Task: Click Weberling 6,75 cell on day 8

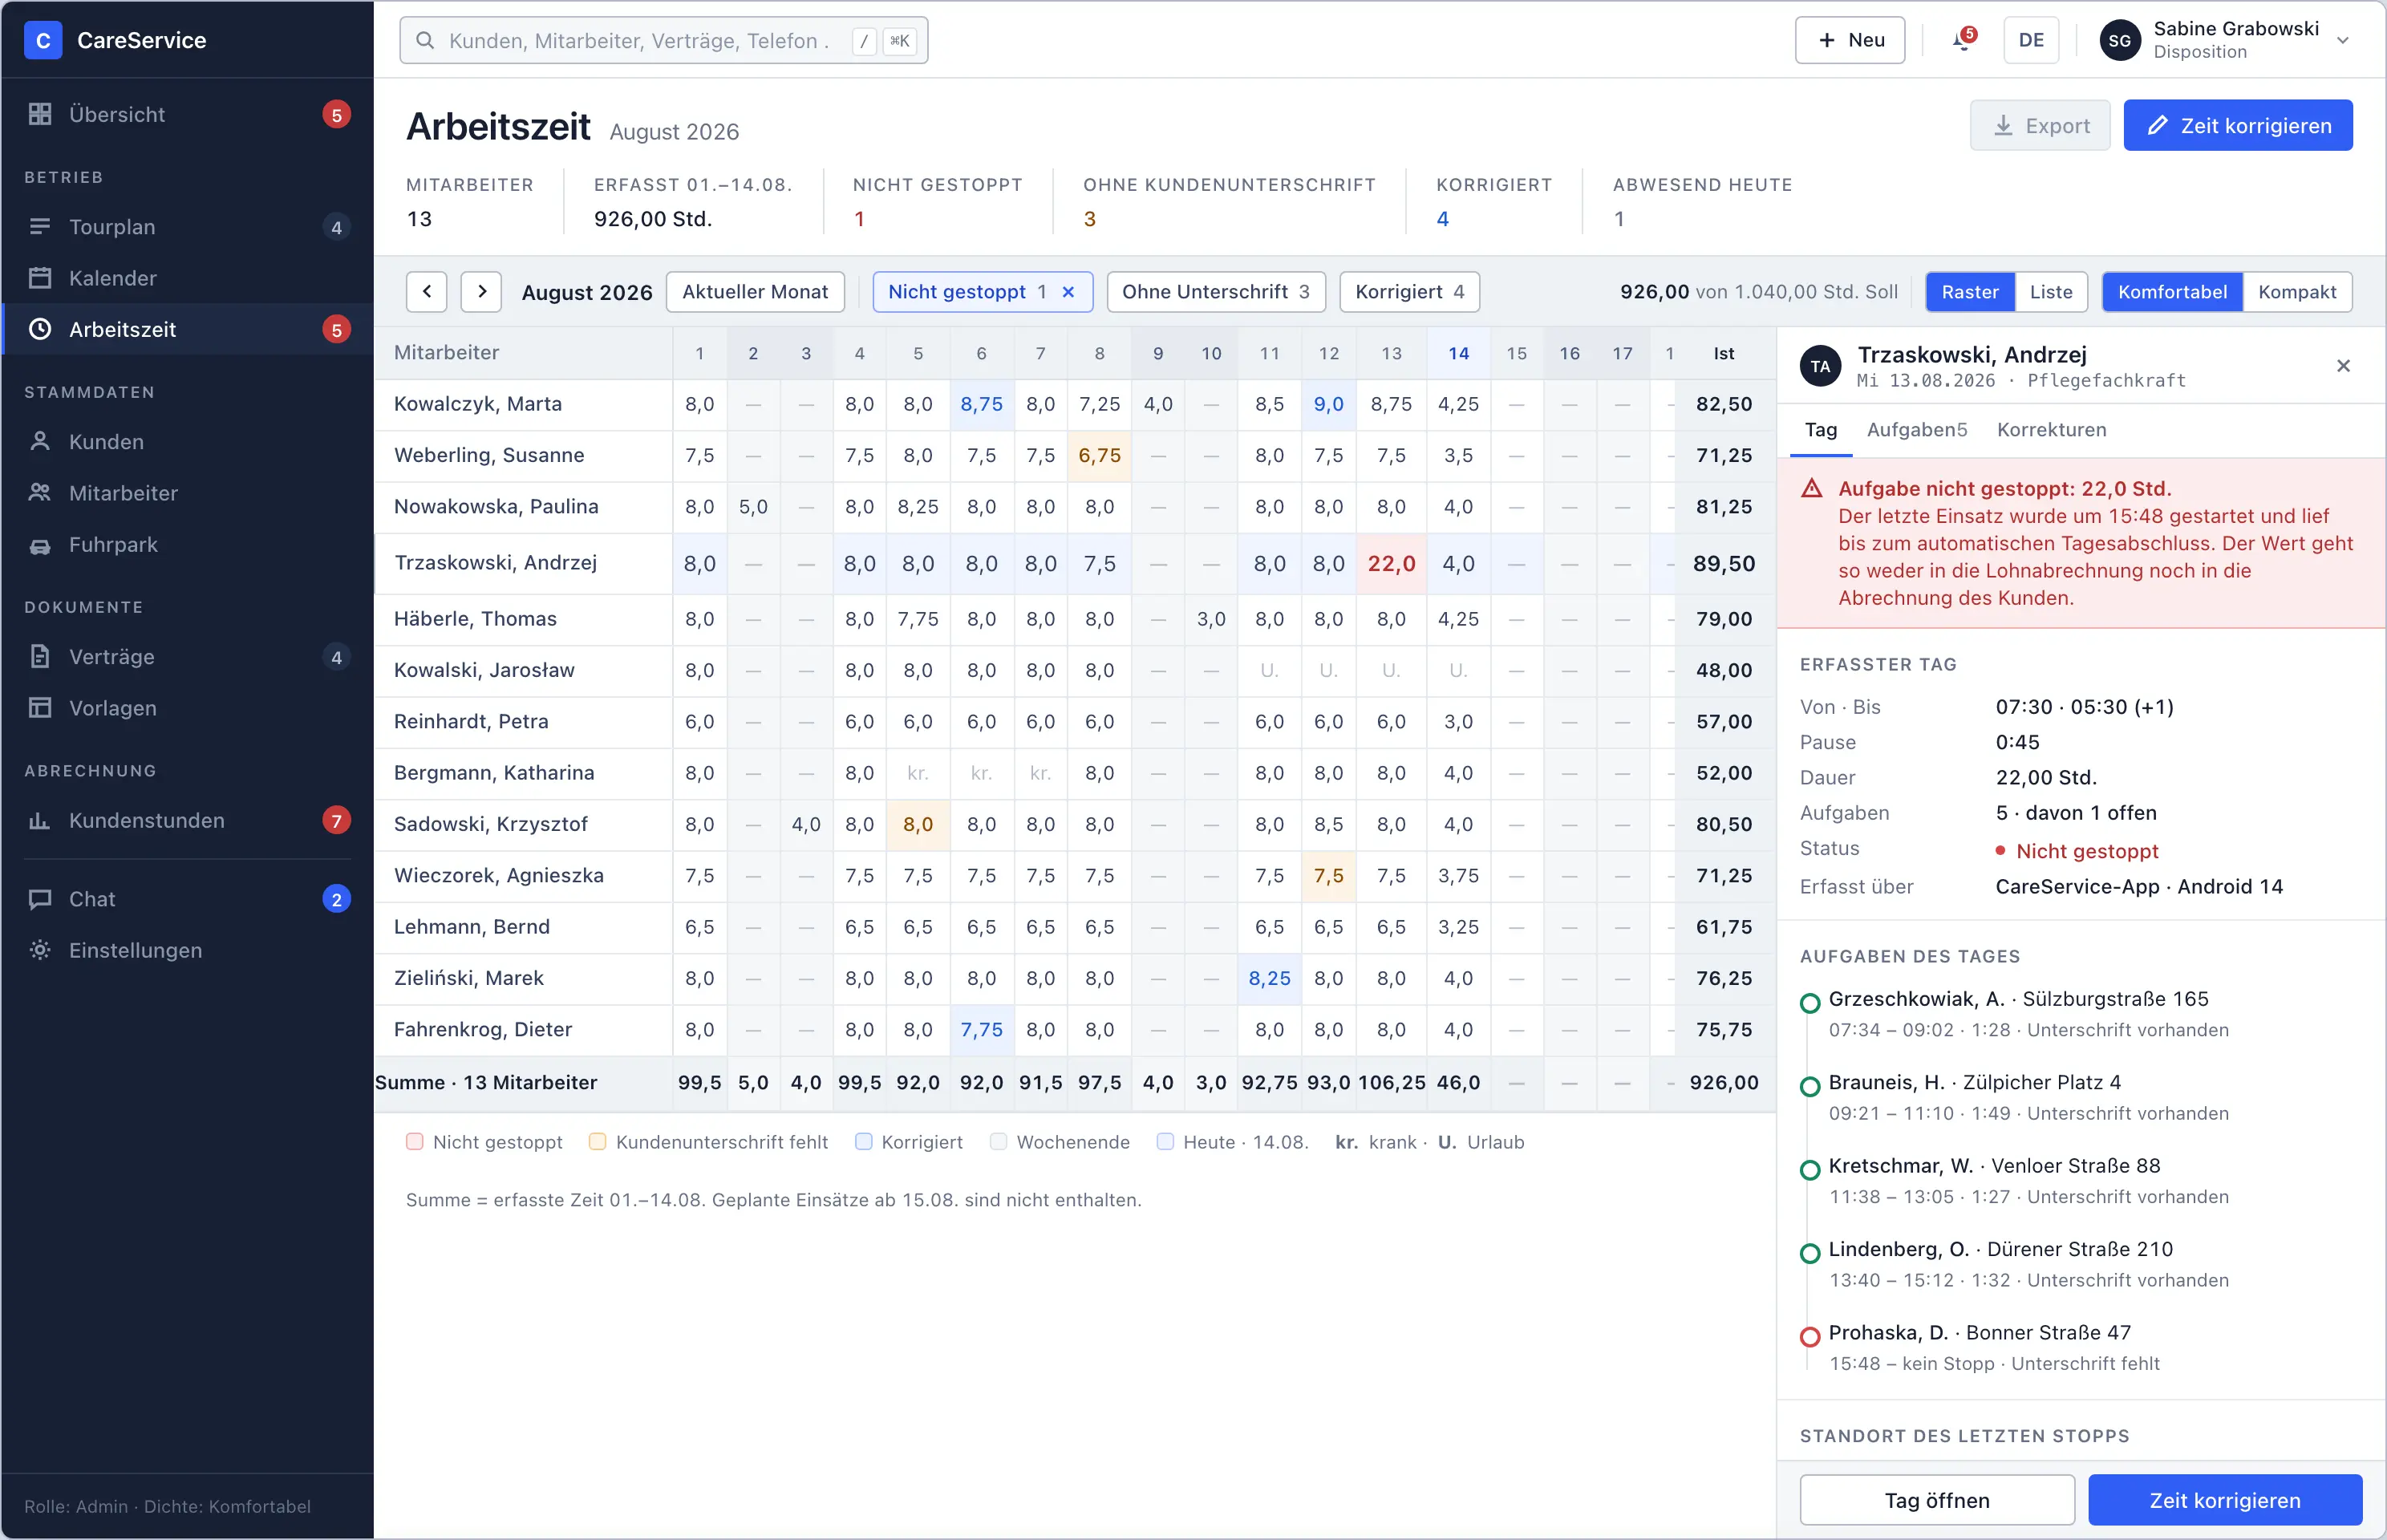Action: tap(1099, 456)
